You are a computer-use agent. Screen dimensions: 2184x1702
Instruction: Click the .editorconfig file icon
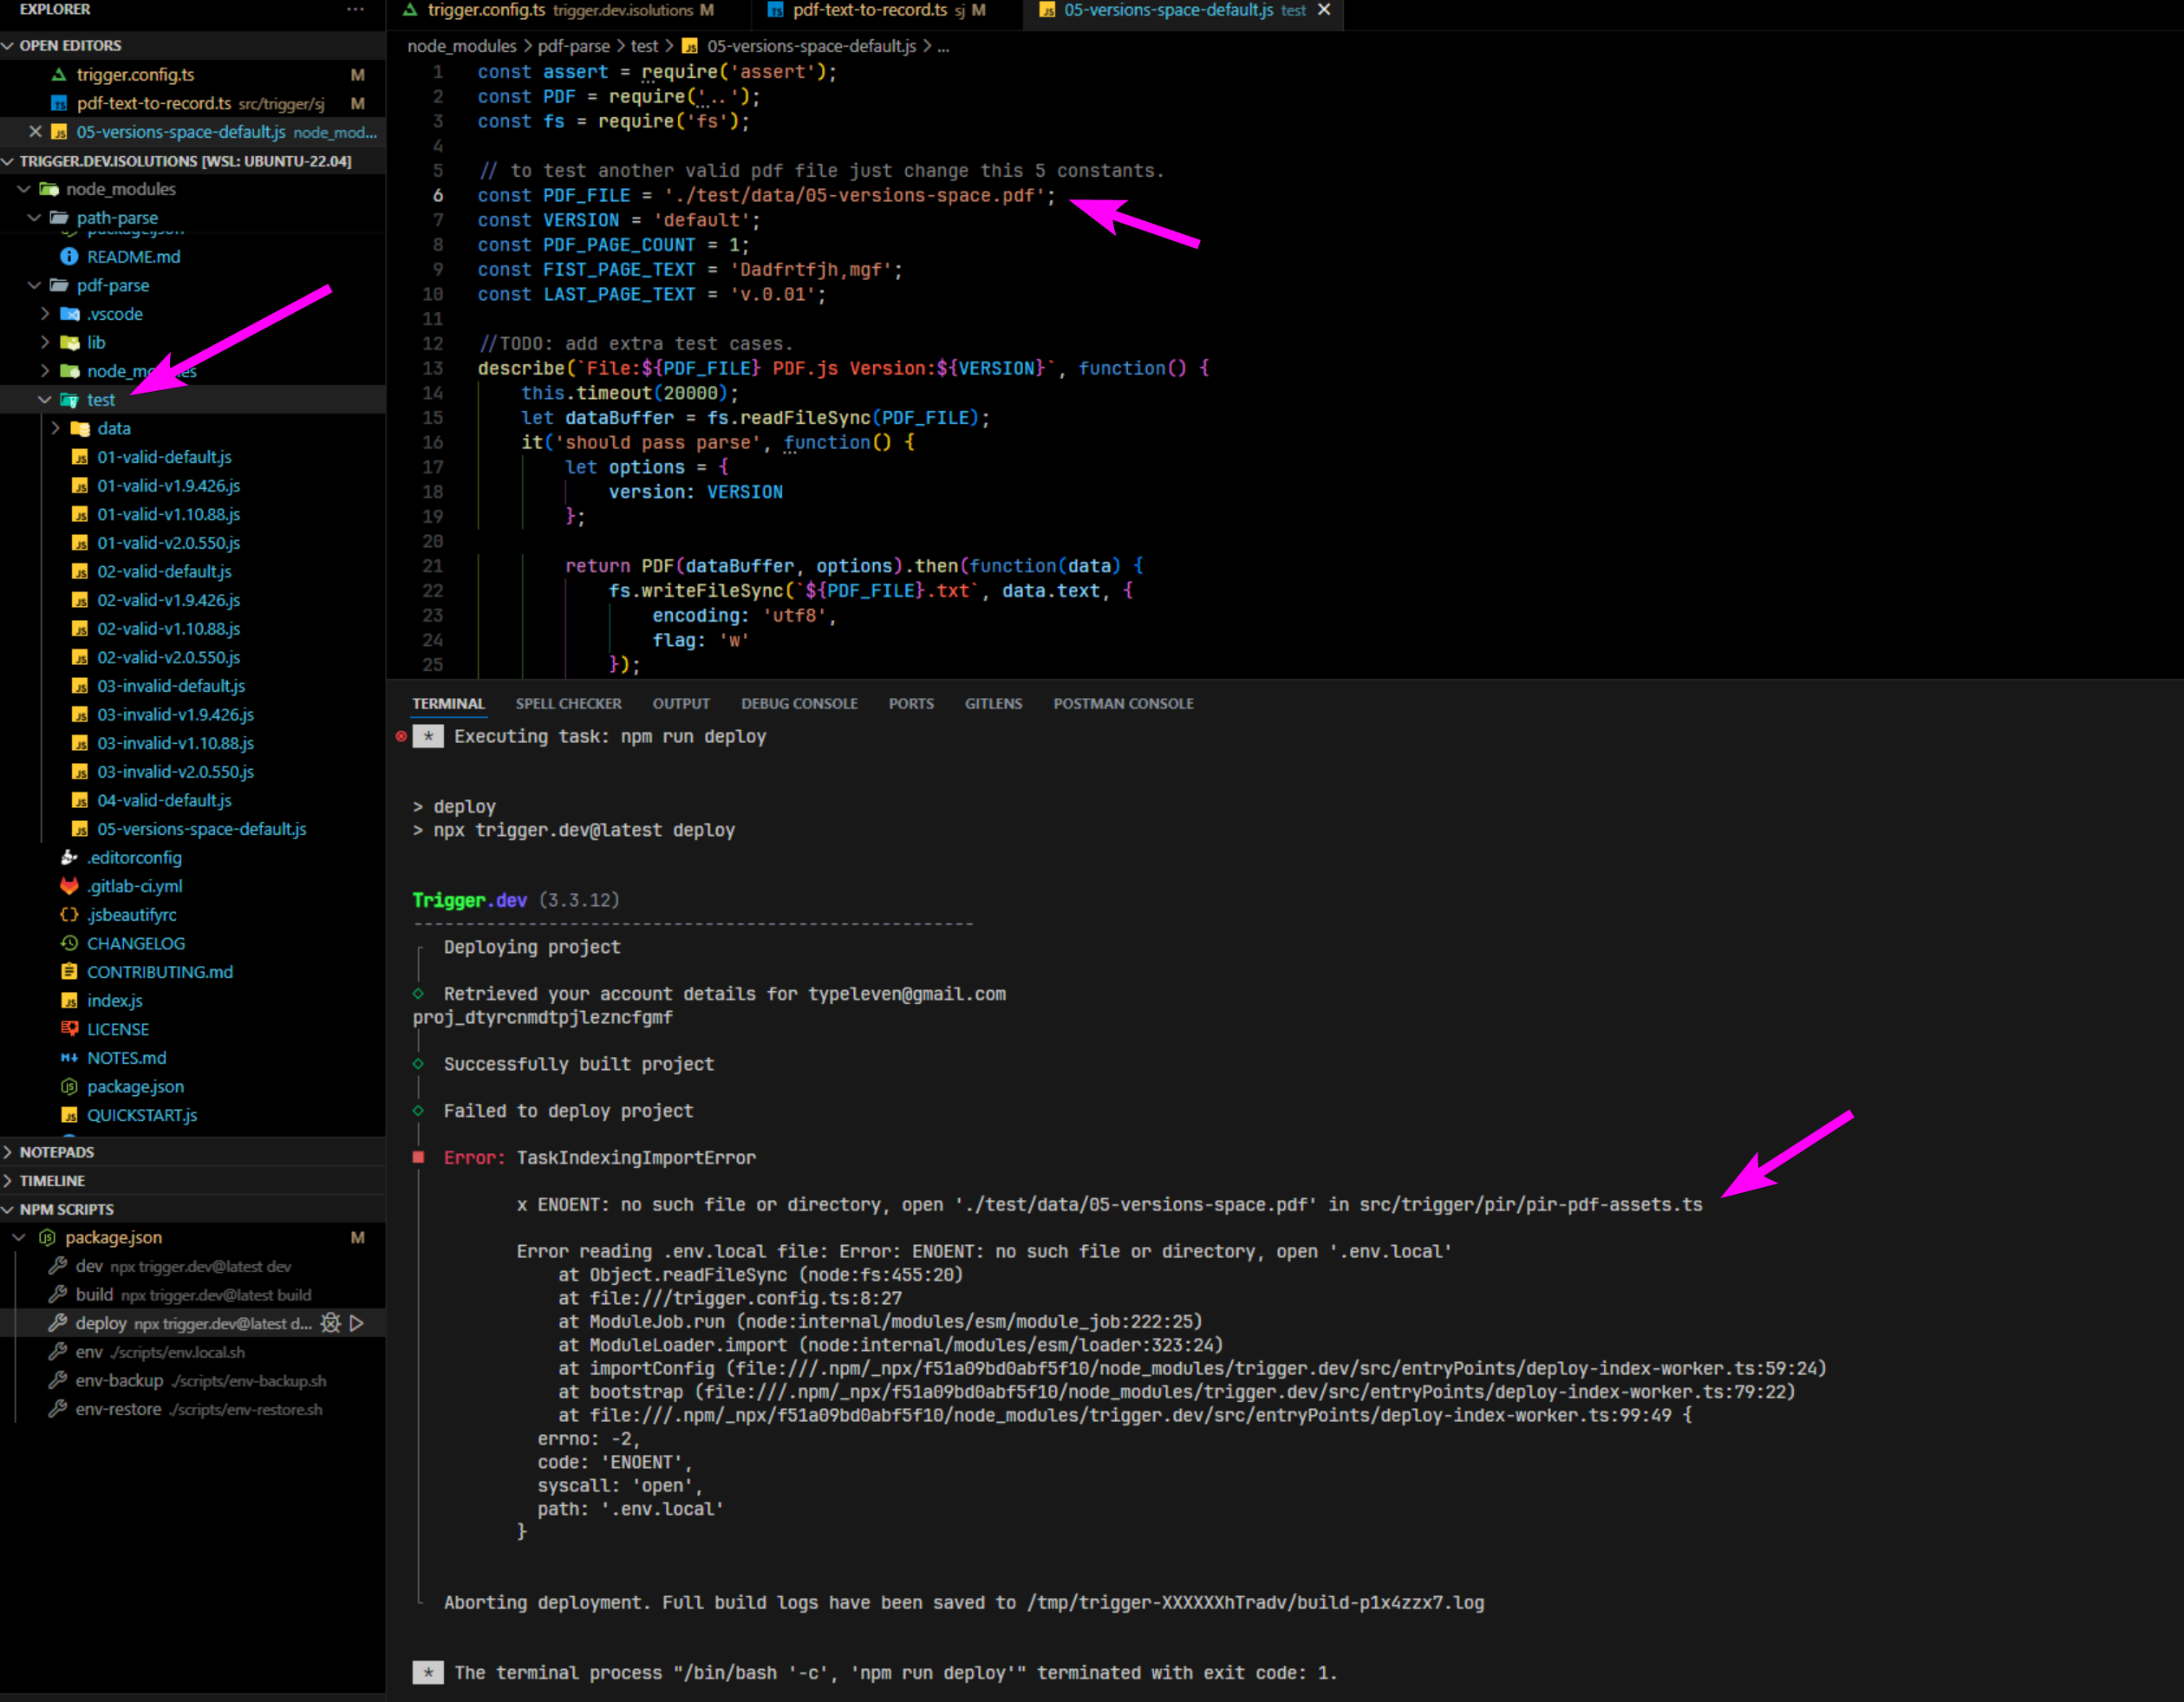[69, 857]
